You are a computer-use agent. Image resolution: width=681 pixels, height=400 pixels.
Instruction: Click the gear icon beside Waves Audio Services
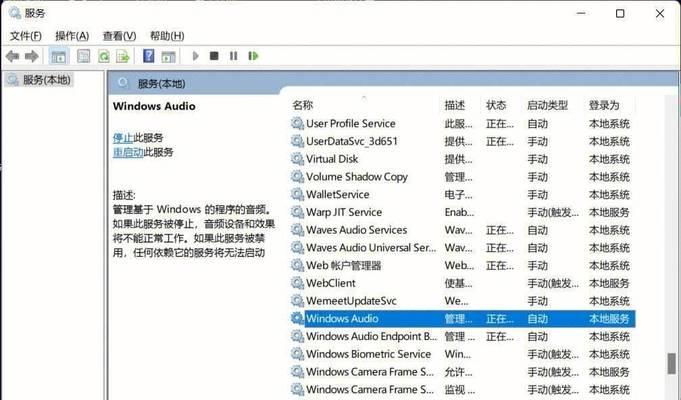click(x=298, y=230)
